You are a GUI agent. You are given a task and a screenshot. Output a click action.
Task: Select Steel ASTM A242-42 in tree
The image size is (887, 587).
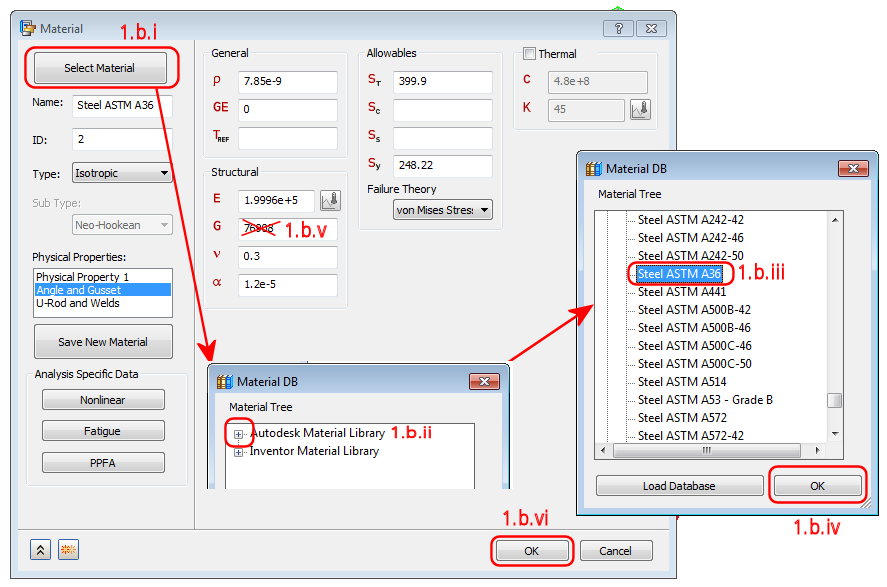click(x=691, y=219)
